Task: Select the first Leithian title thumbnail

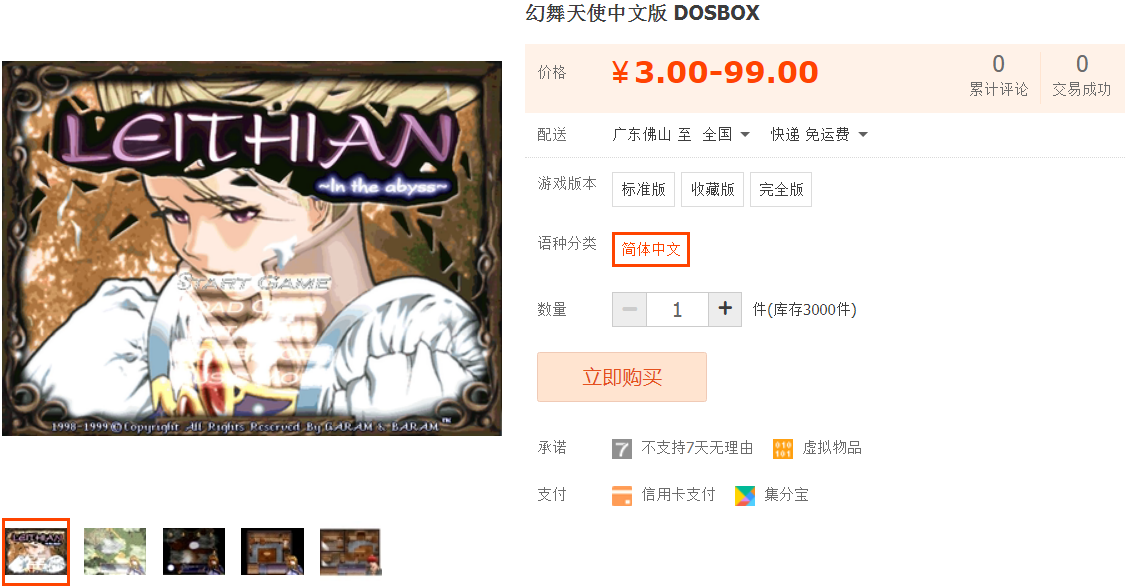Action: coord(36,551)
